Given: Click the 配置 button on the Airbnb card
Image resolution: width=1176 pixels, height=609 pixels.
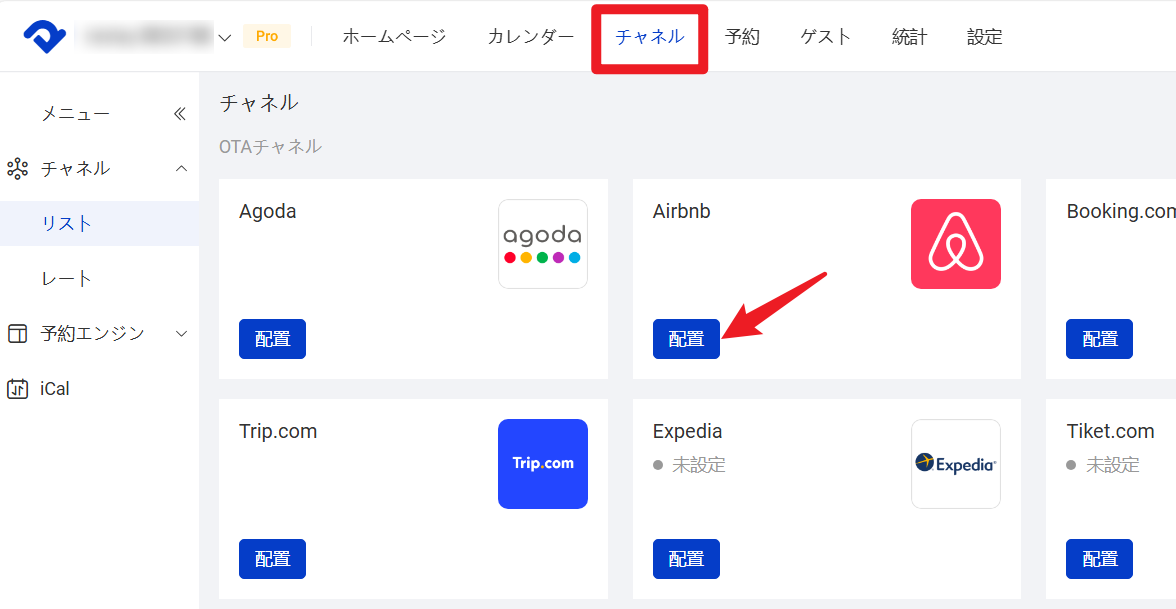Looking at the screenshot, I should [x=686, y=338].
